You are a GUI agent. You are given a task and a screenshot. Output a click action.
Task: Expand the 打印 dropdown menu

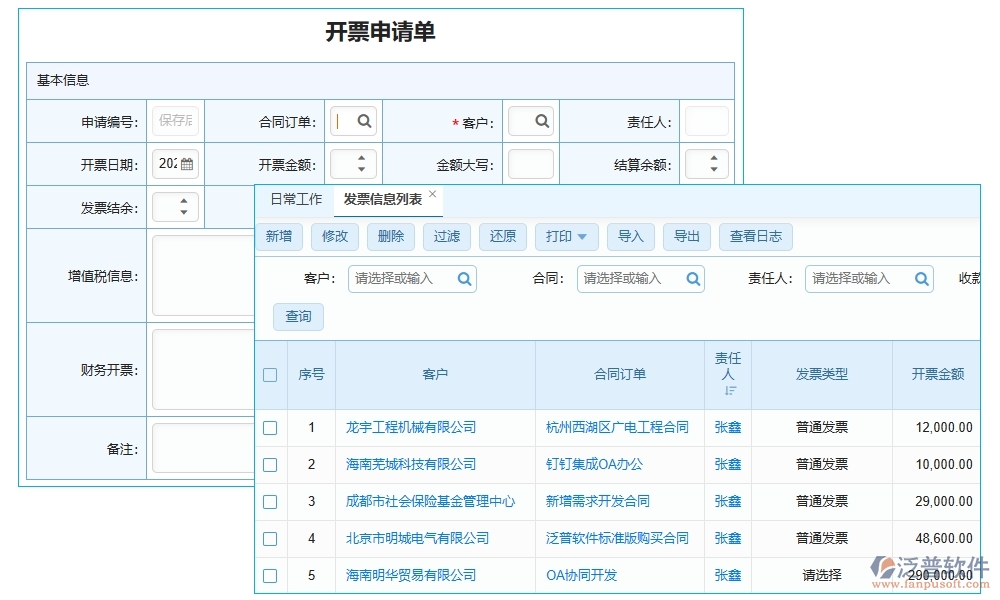(x=567, y=237)
